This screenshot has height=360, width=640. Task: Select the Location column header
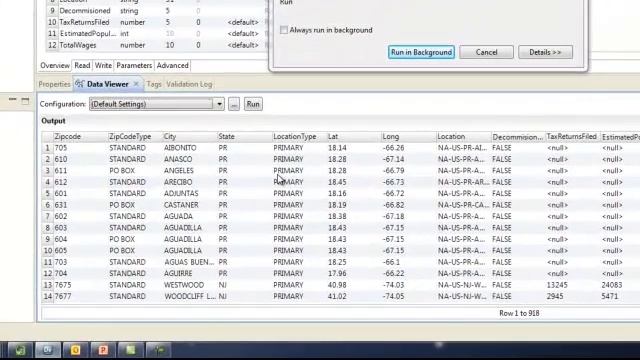pos(463,136)
